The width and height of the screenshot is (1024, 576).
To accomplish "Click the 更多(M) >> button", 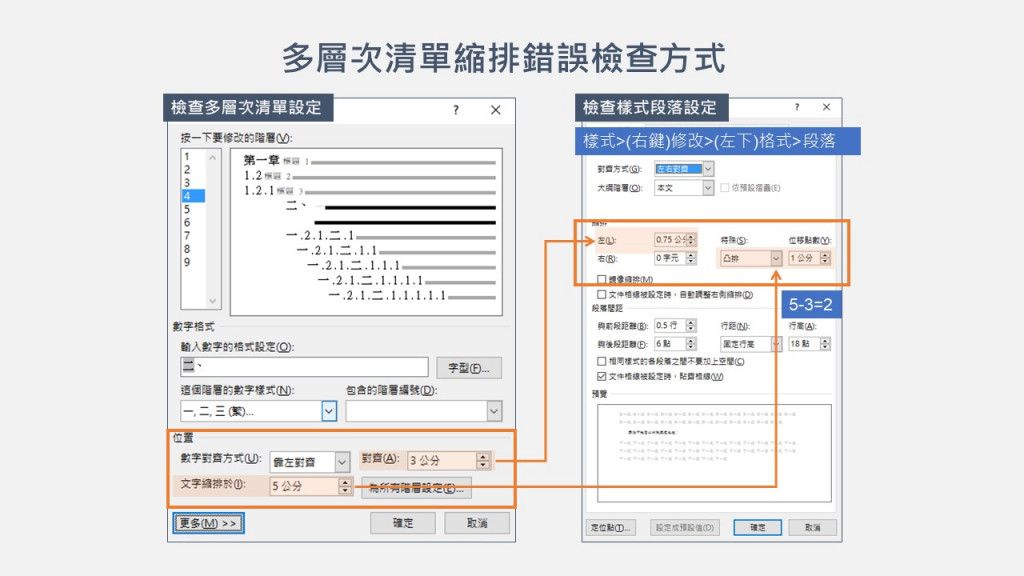I will coord(208,523).
